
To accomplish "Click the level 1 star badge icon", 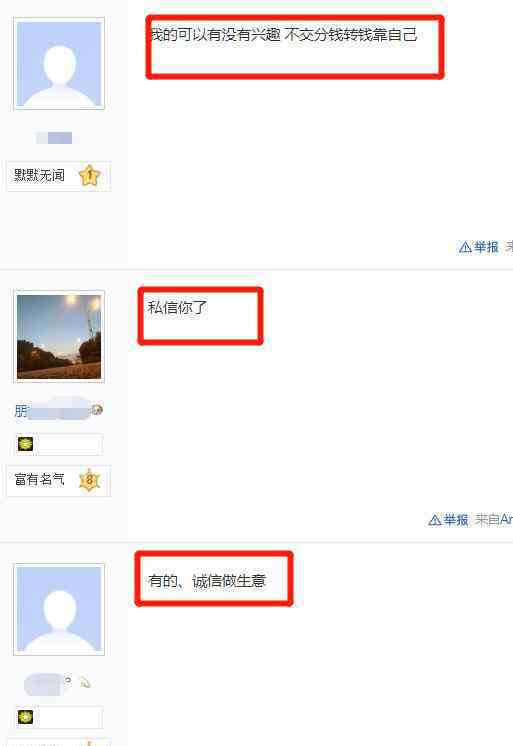I will (x=89, y=176).
